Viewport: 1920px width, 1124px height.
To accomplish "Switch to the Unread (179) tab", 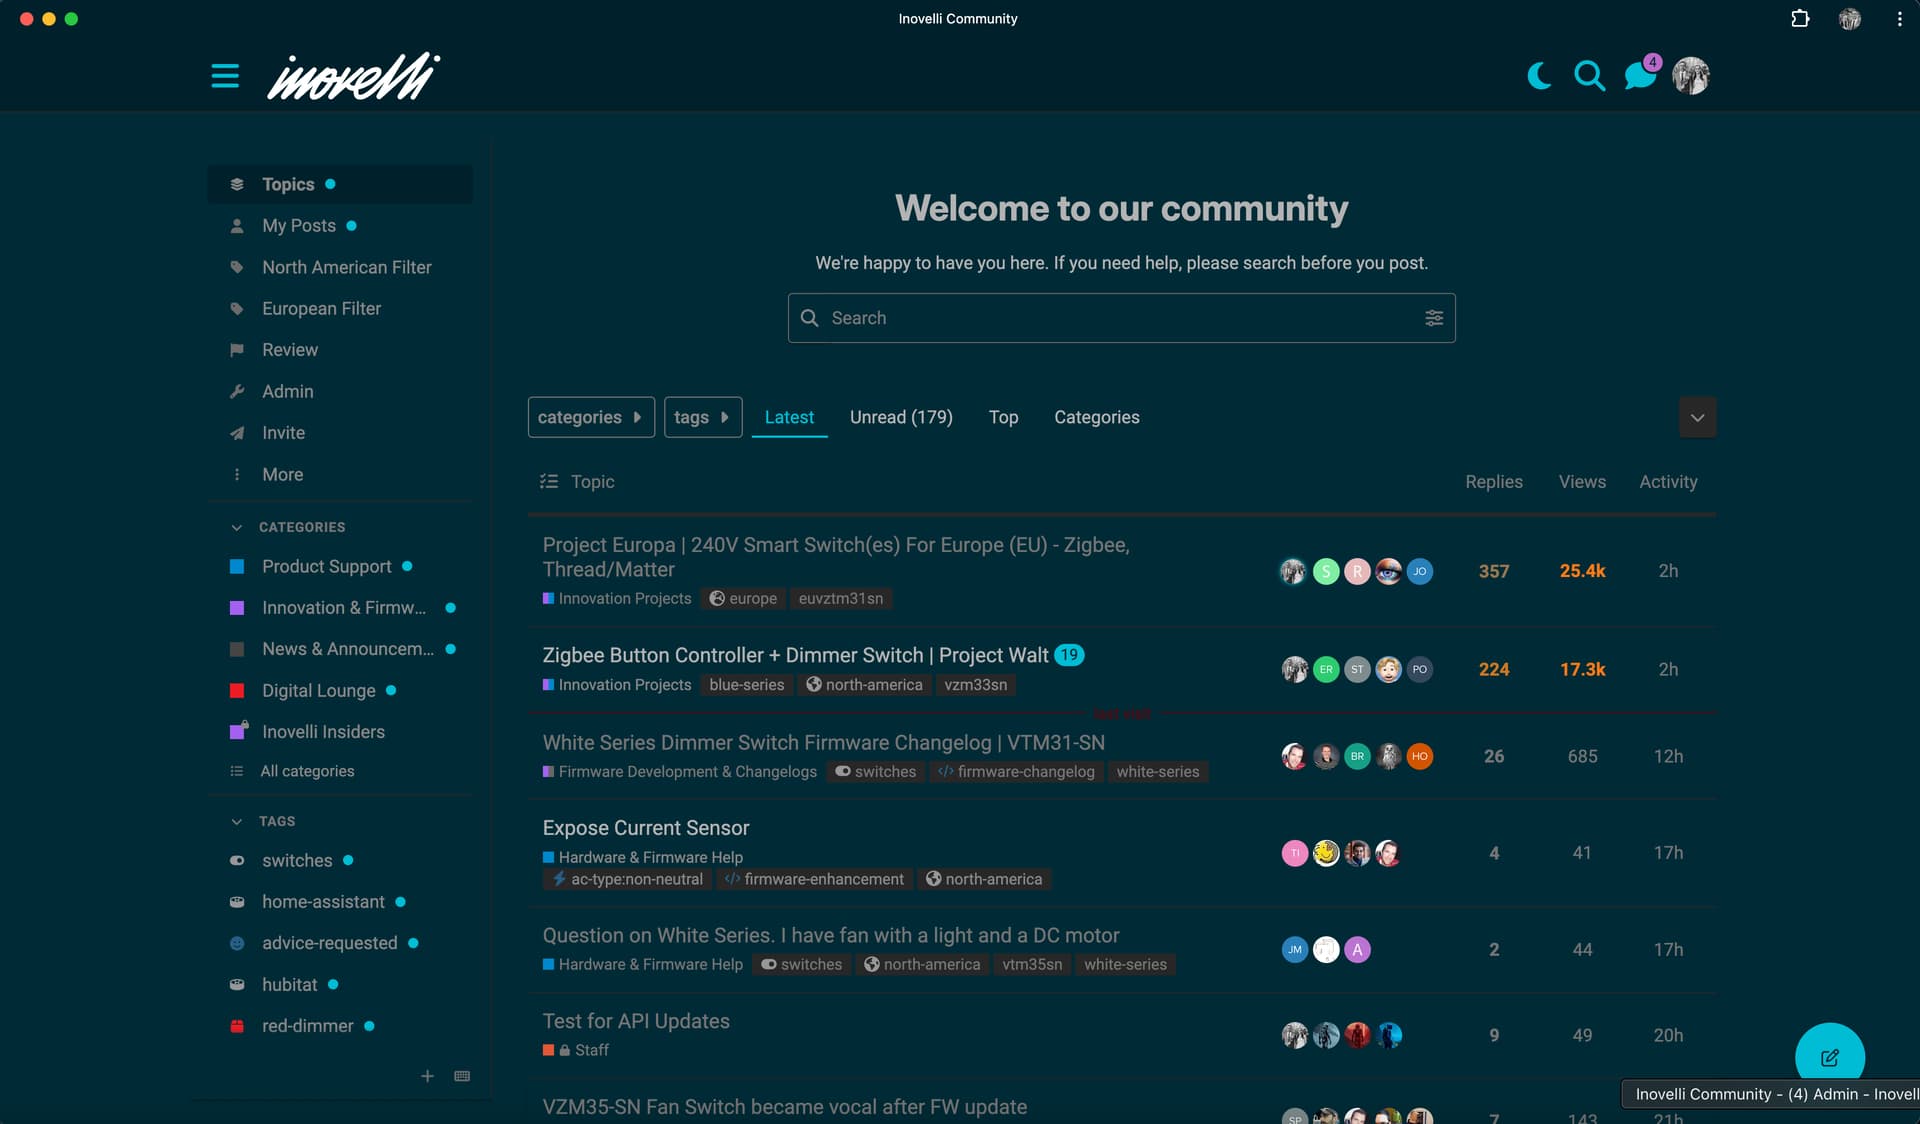I will click(900, 417).
